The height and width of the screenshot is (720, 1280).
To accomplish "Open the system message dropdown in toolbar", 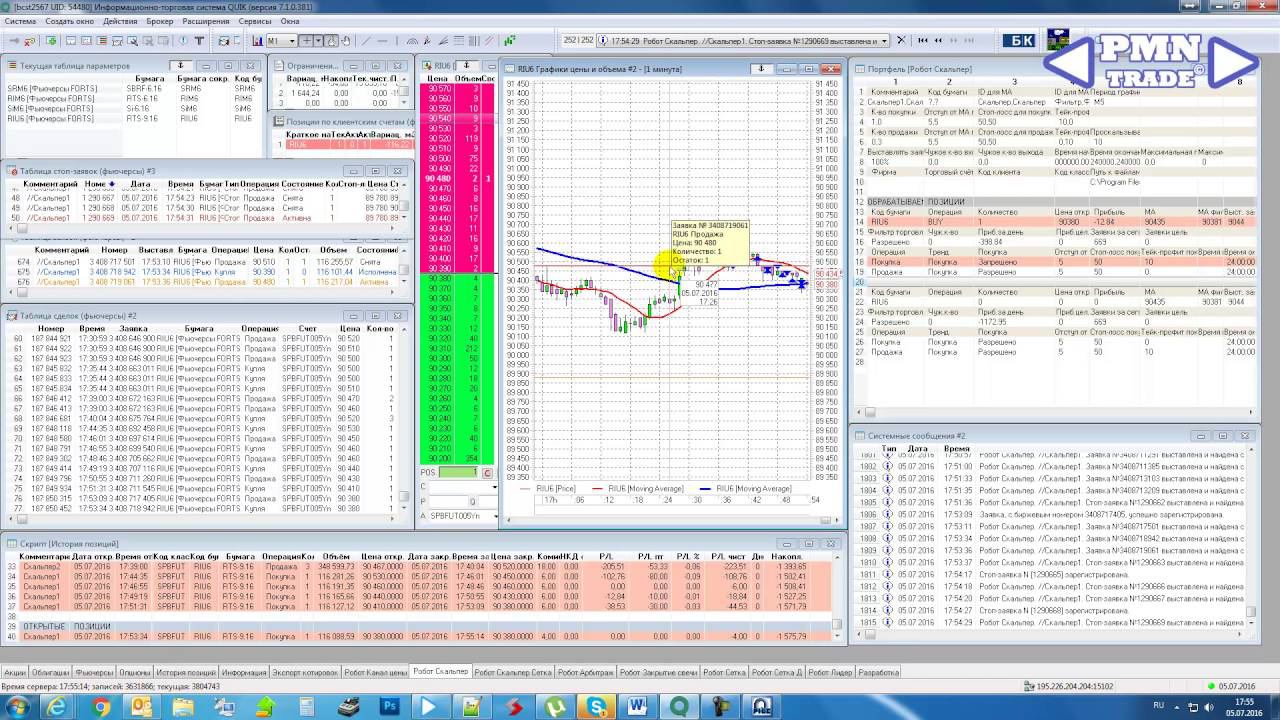I will 883,41.
